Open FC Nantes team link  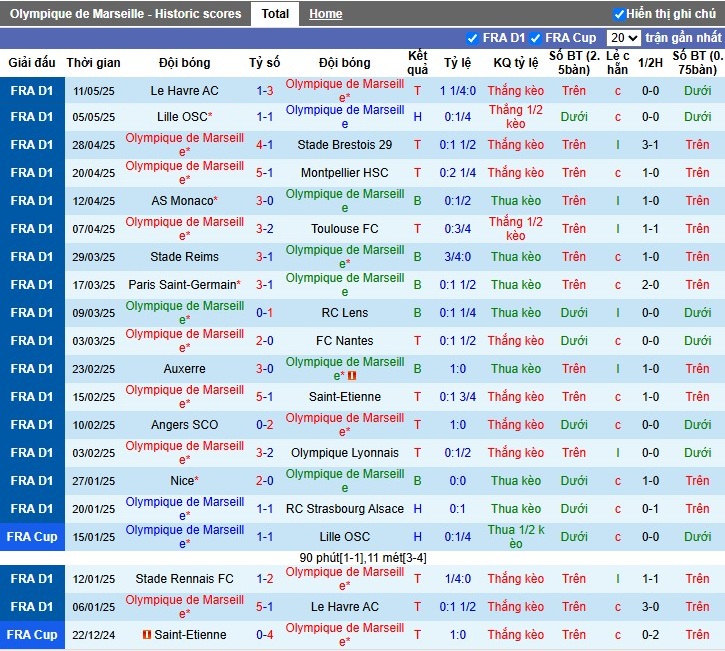[x=344, y=341]
